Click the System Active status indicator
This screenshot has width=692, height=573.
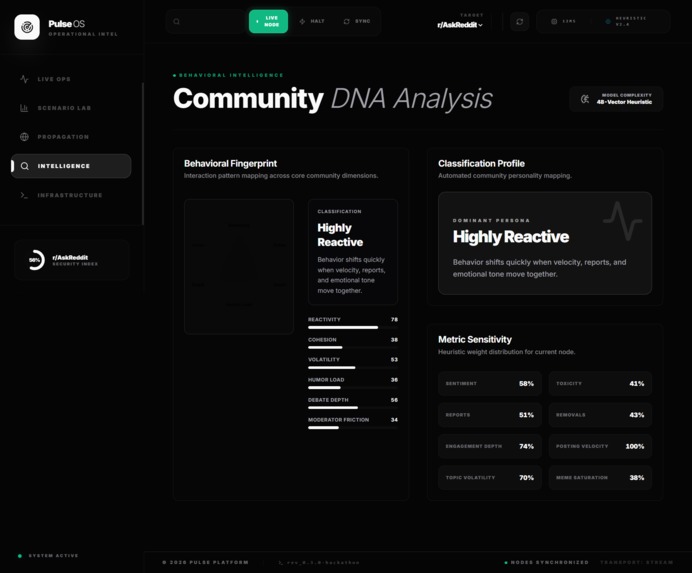[x=48, y=556]
